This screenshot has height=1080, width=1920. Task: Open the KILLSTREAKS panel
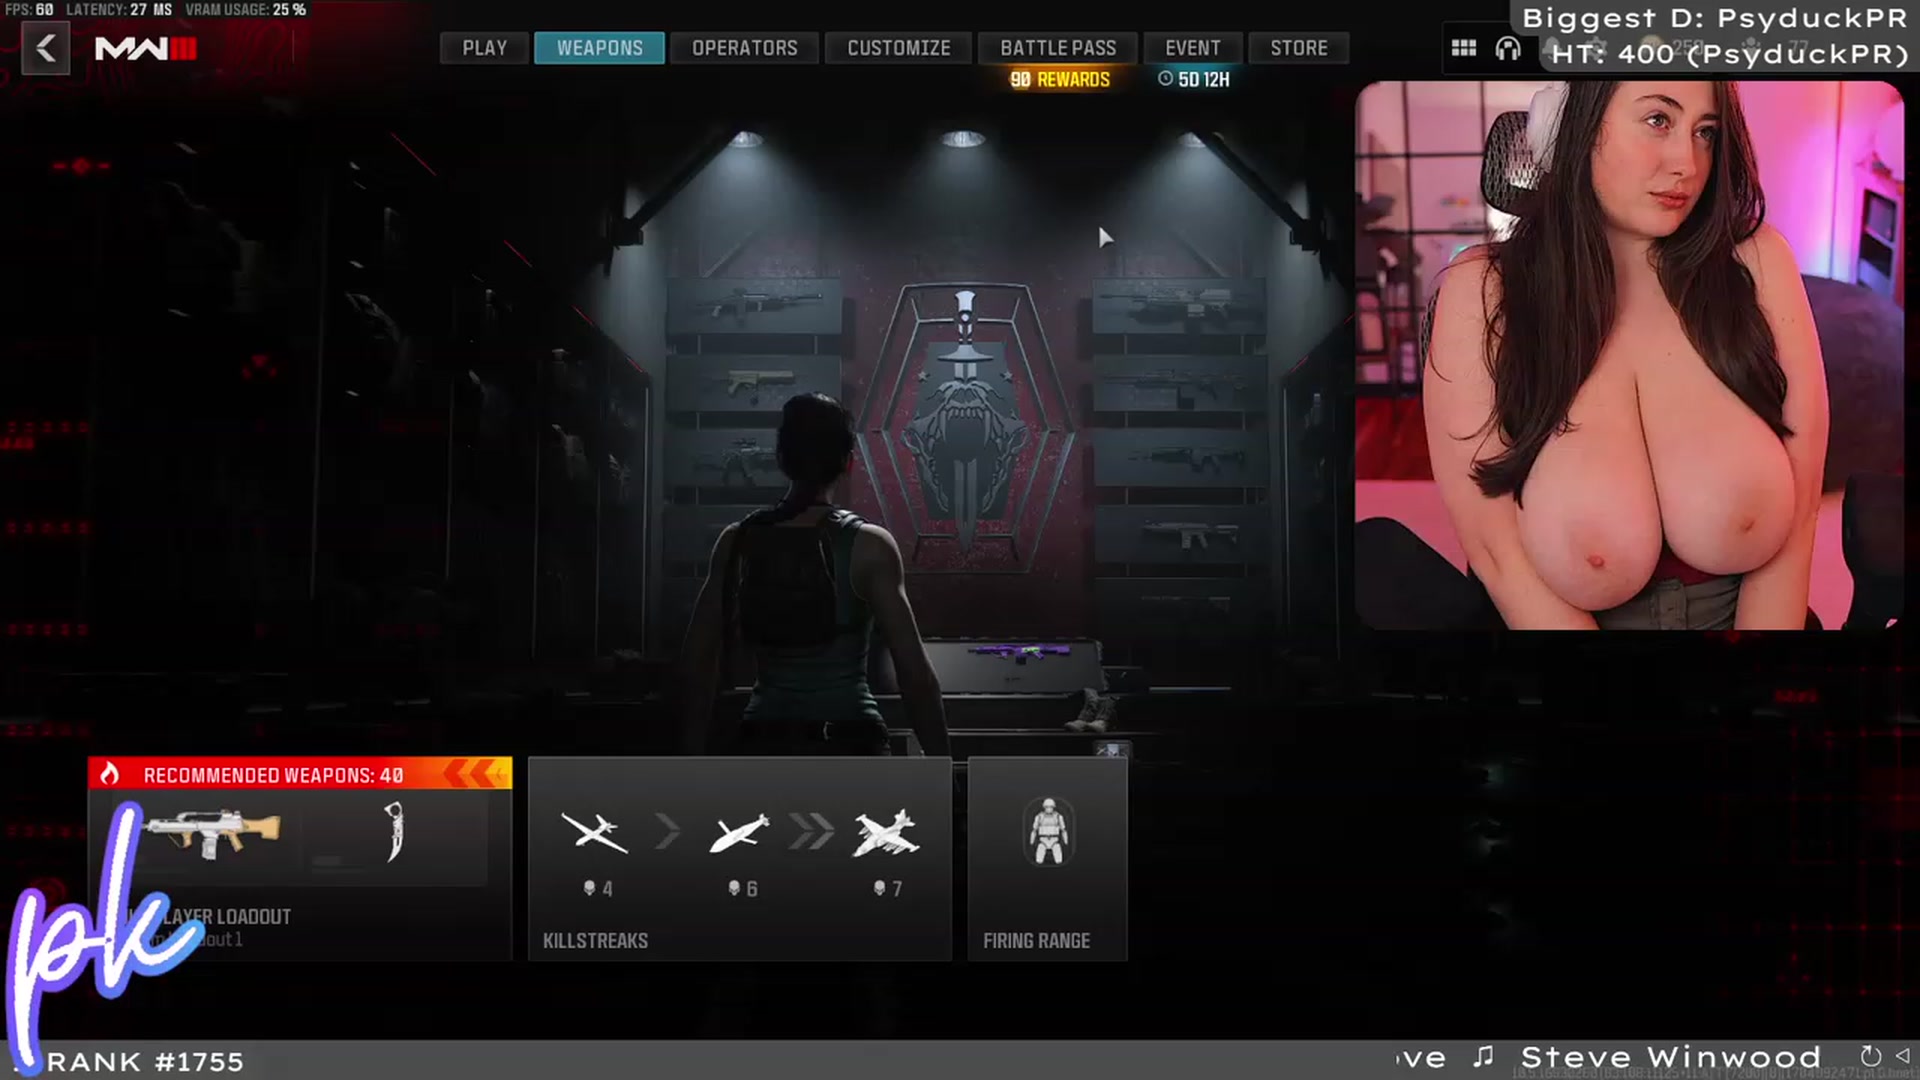tap(740, 859)
